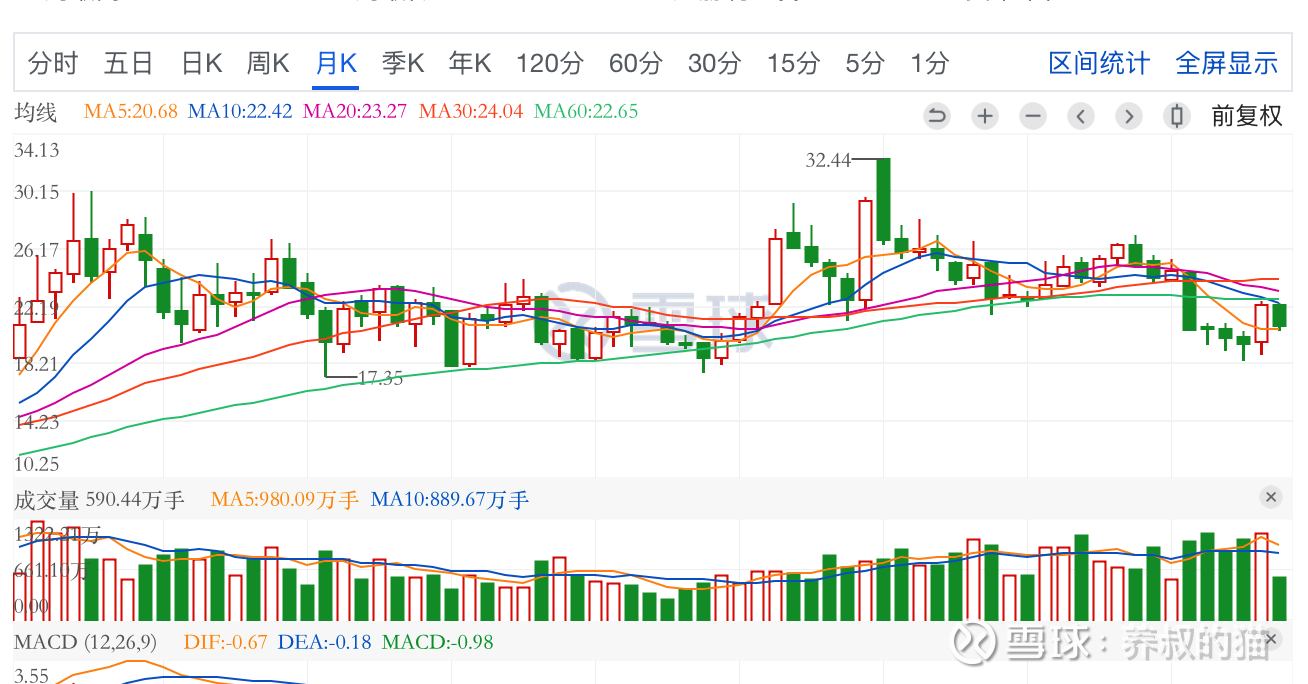Click the 17.35 low price marker
The width and height of the screenshot is (1308, 684).
(380, 378)
